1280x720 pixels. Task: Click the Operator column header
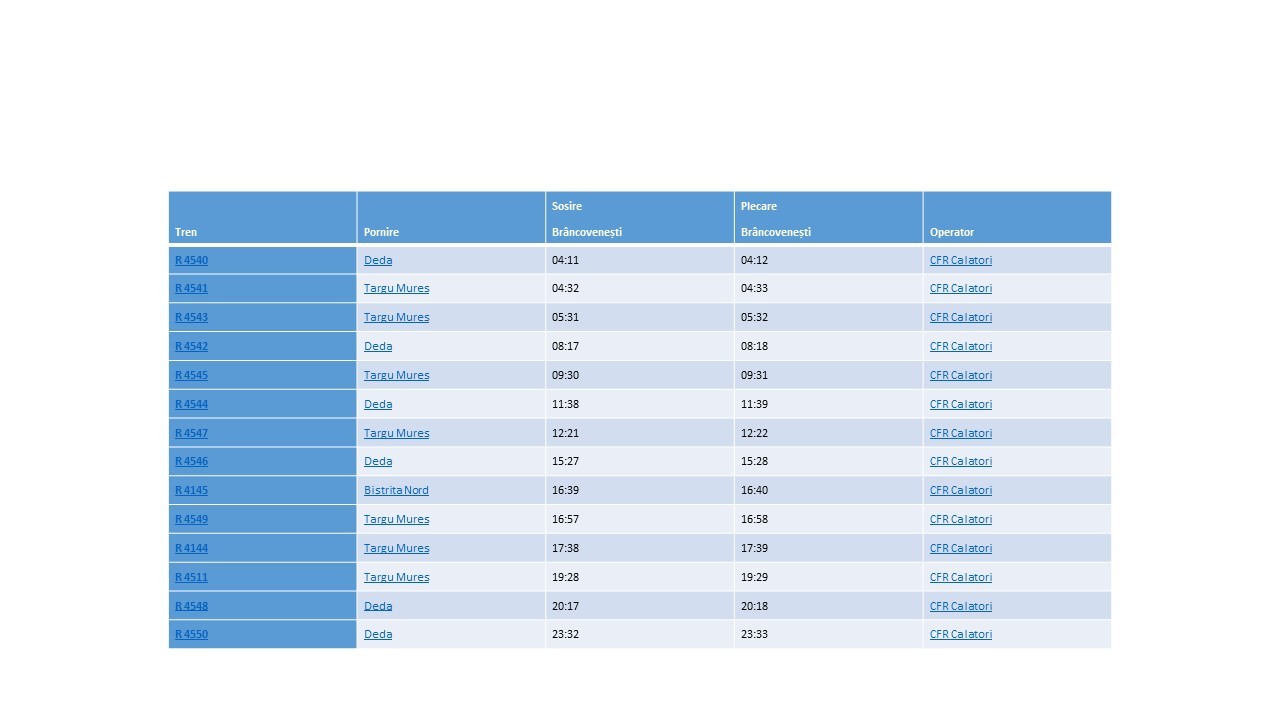tap(951, 232)
